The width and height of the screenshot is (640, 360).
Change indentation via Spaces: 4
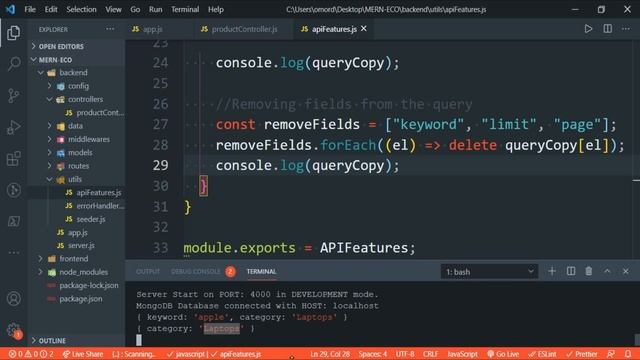point(372,354)
